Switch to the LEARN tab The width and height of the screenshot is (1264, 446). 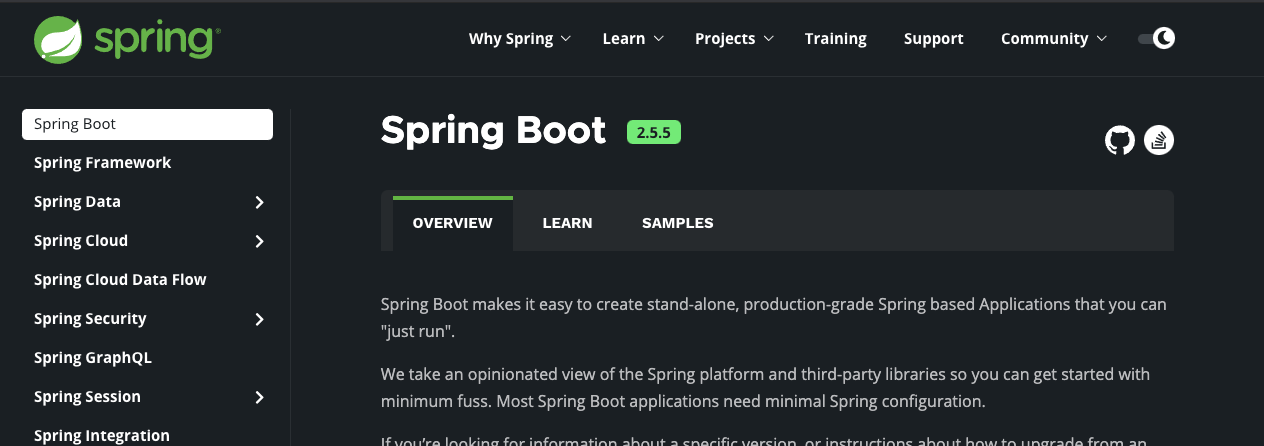pos(567,223)
